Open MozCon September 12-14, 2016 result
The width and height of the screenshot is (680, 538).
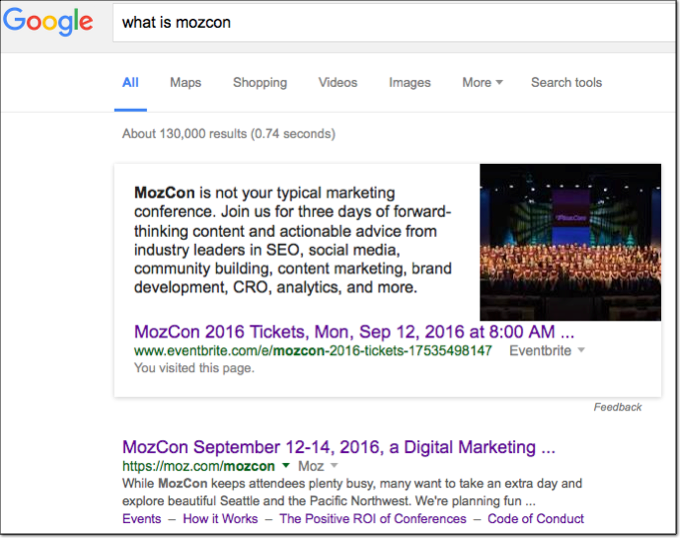(338, 446)
